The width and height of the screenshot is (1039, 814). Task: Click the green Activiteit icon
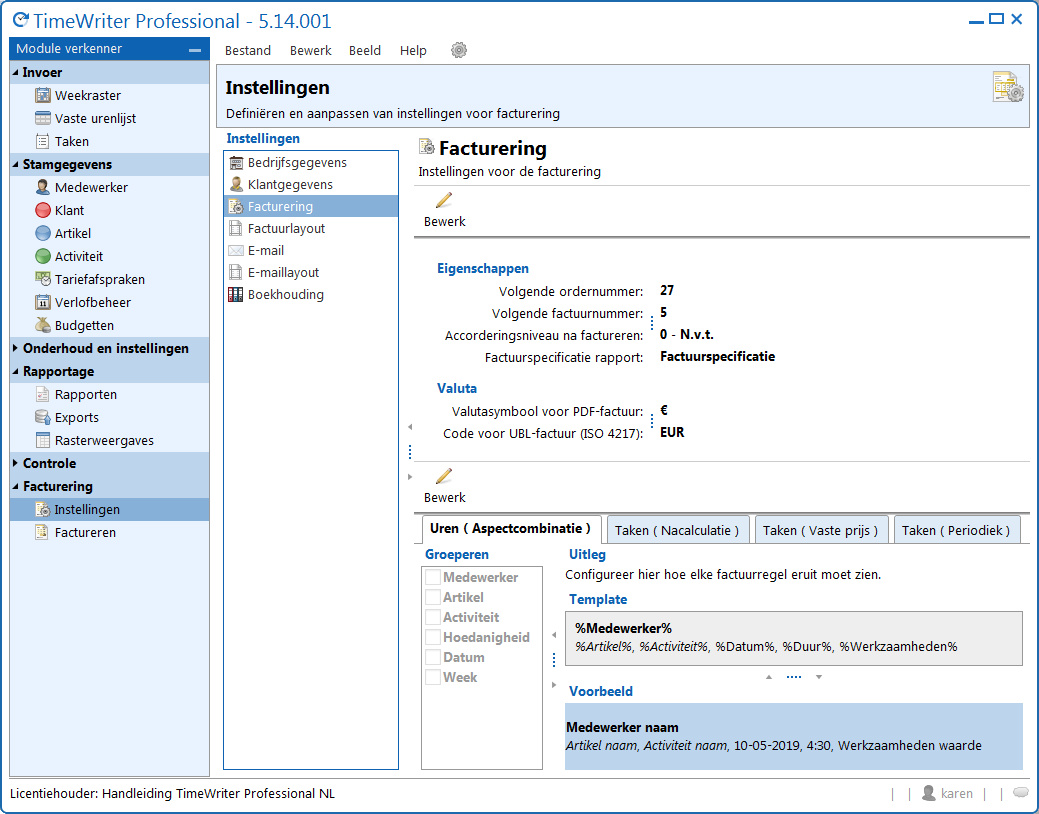pyautogui.click(x=42, y=256)
